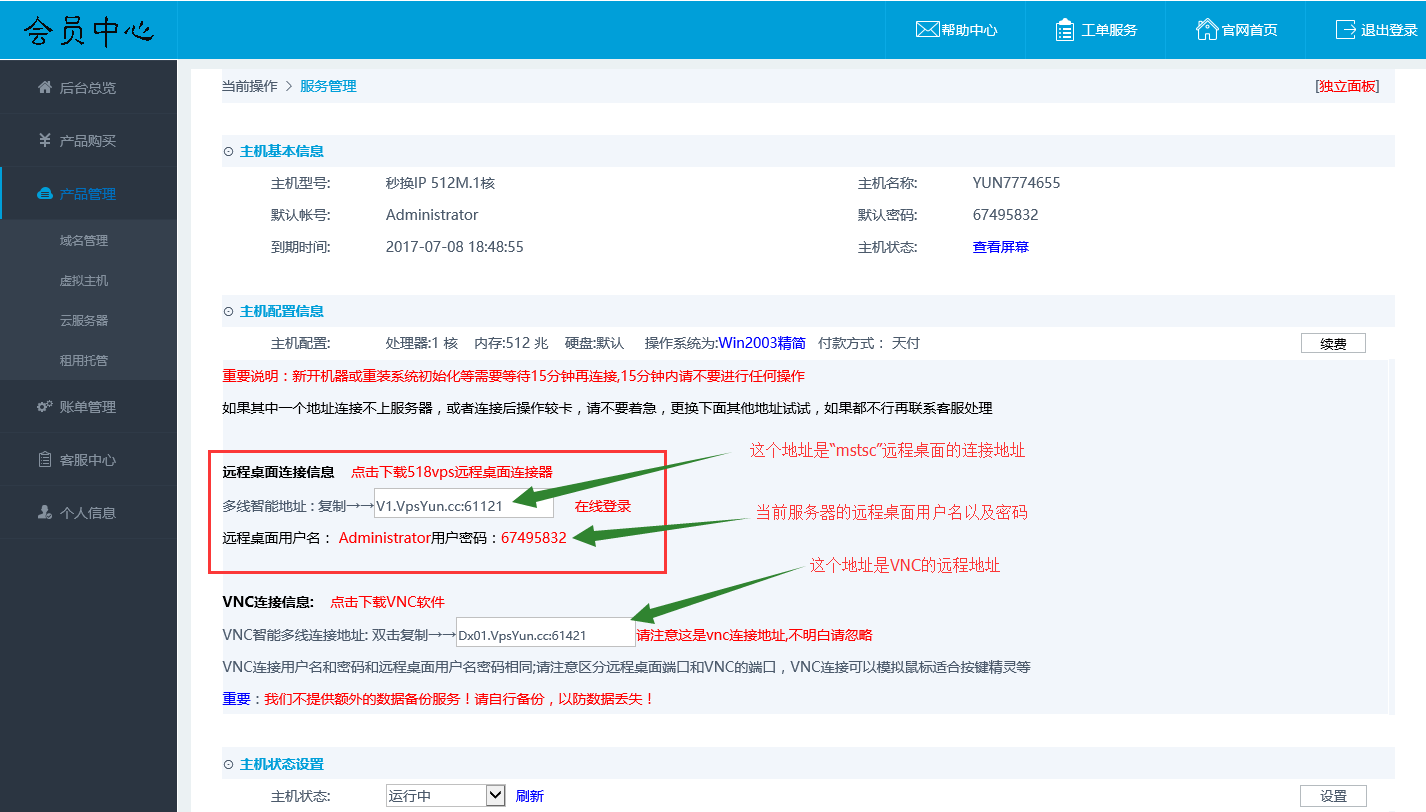Click the yen icon beside 产品购买
Viewport: 1426px width, 812px height.
(x=45, y=140)
